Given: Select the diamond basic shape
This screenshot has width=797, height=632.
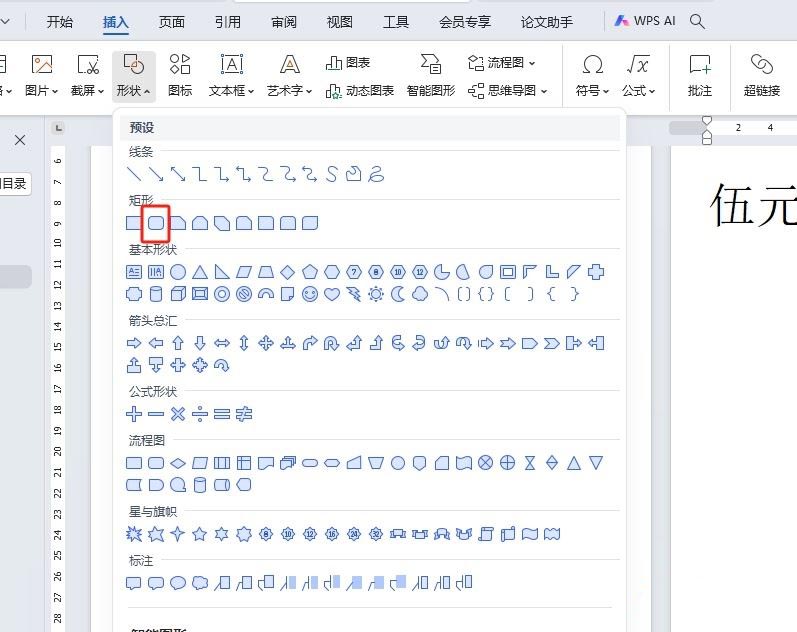Looking at the screenshot, I should tap(288, 272).
